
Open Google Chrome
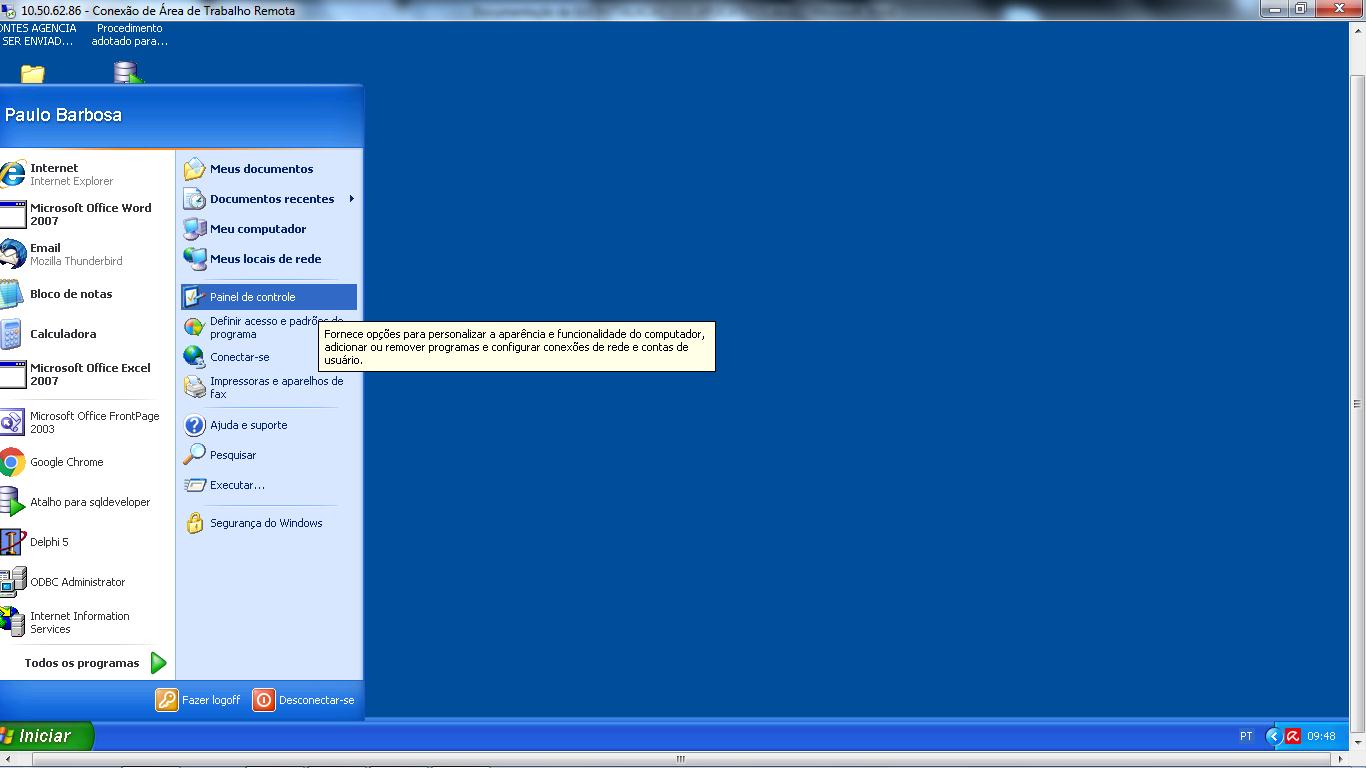point(87,462)
